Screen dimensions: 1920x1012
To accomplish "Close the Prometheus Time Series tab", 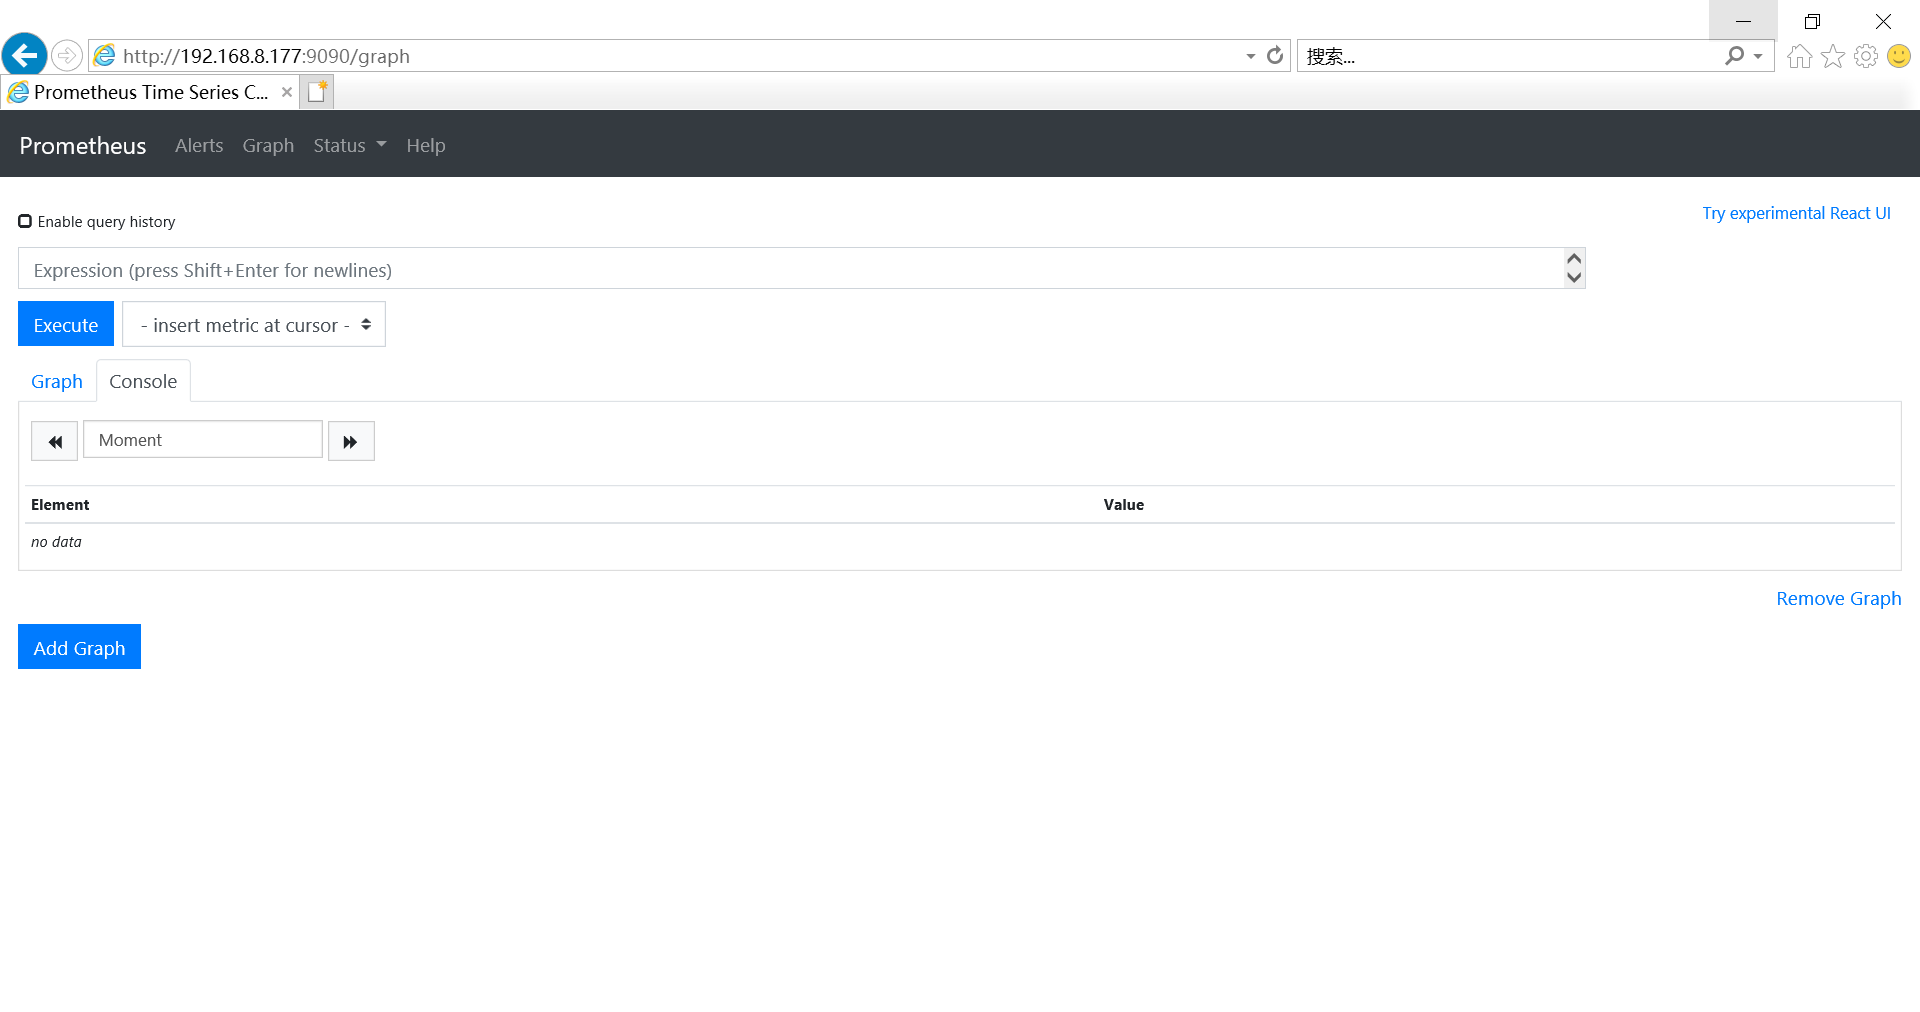I will tap(287, 92).
